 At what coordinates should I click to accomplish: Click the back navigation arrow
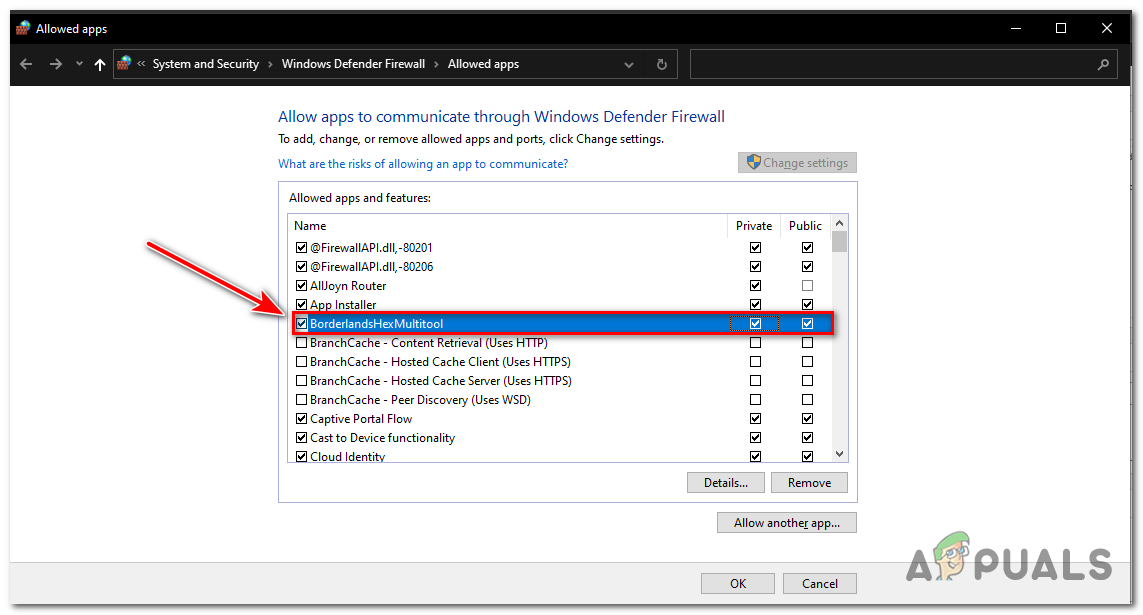pyautogui.click(x=25, y=63)
